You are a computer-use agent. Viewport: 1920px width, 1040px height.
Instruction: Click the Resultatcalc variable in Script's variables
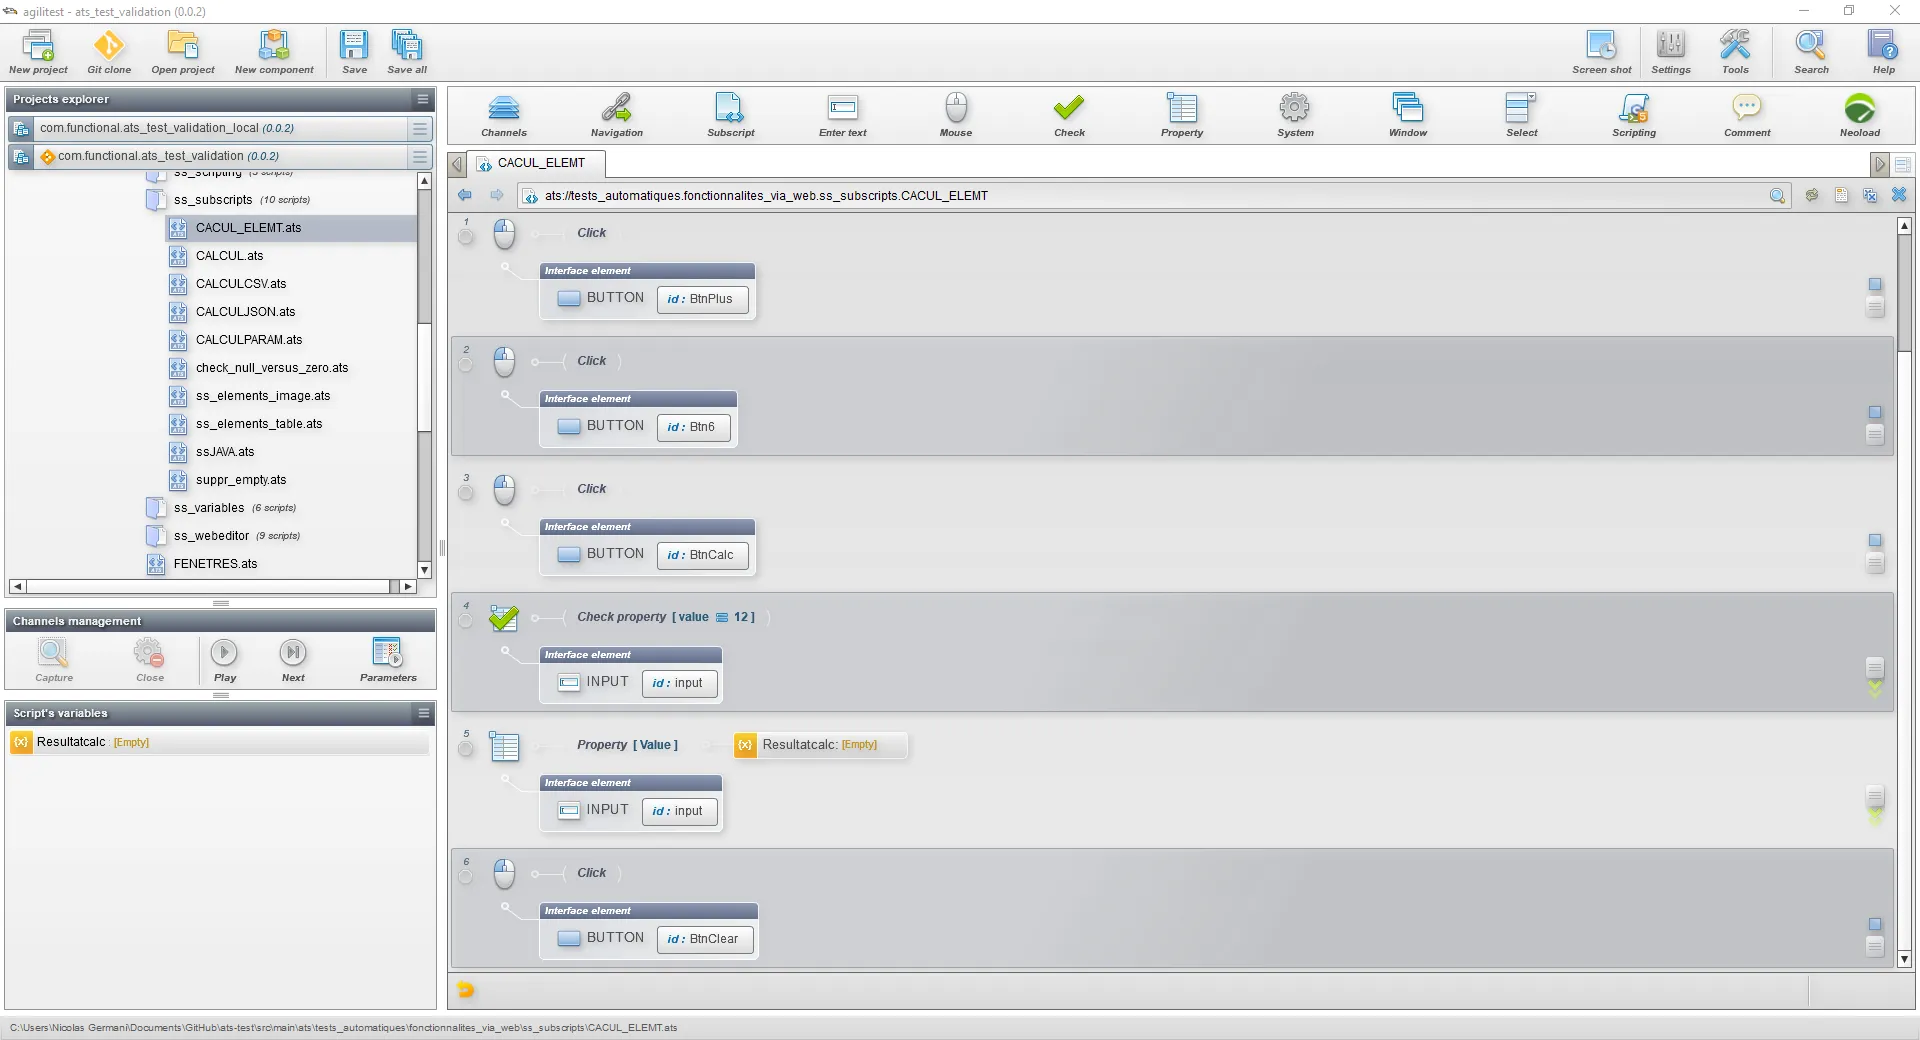pyautogui.click(x=219, y=742)
